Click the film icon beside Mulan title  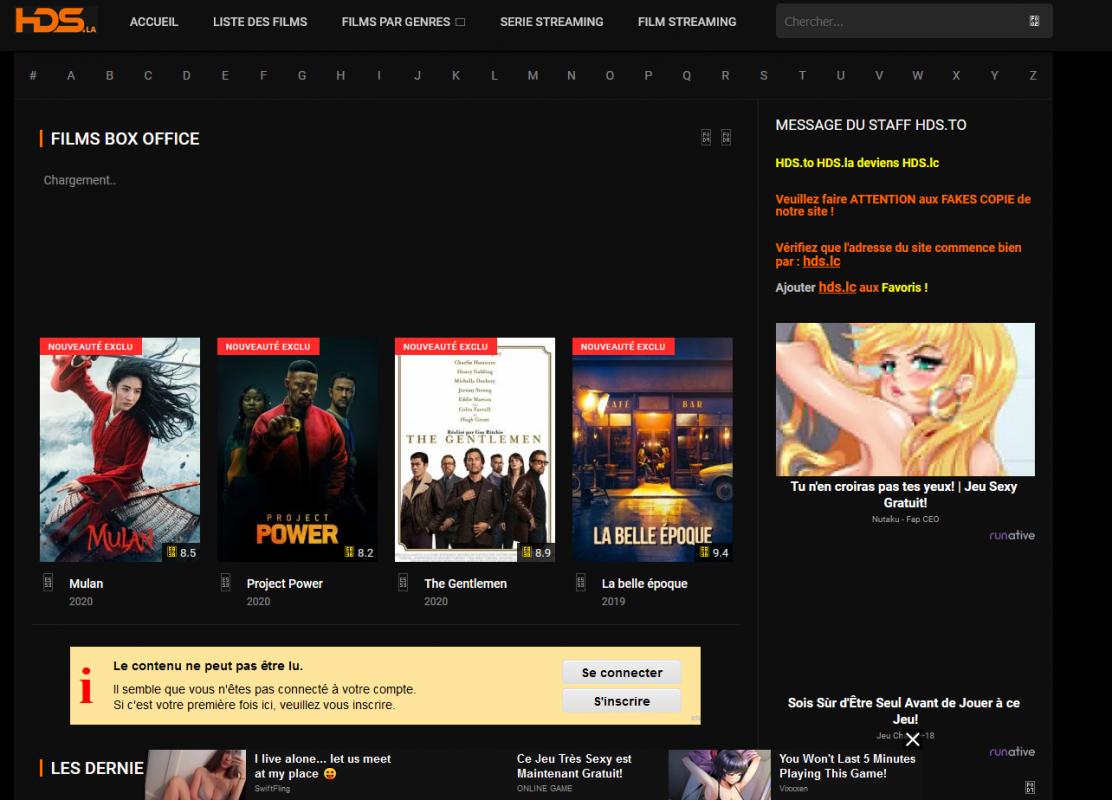(x=48, y=583)
